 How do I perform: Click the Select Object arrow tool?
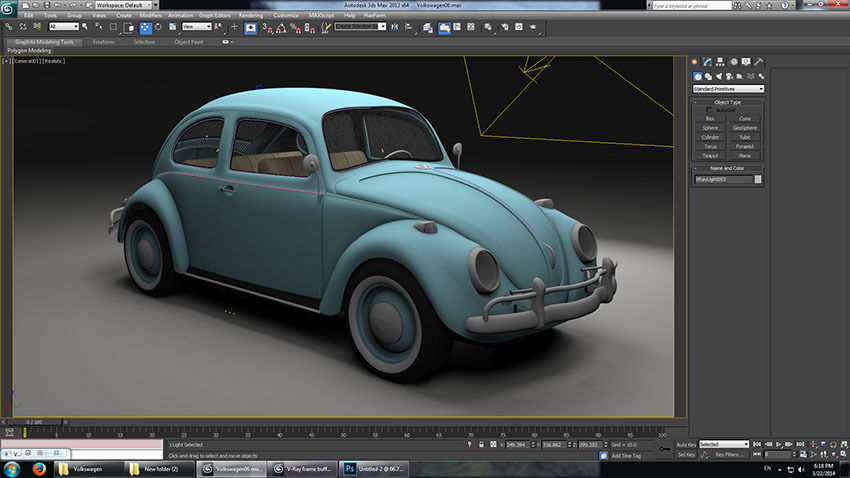(x=85, y=27)
